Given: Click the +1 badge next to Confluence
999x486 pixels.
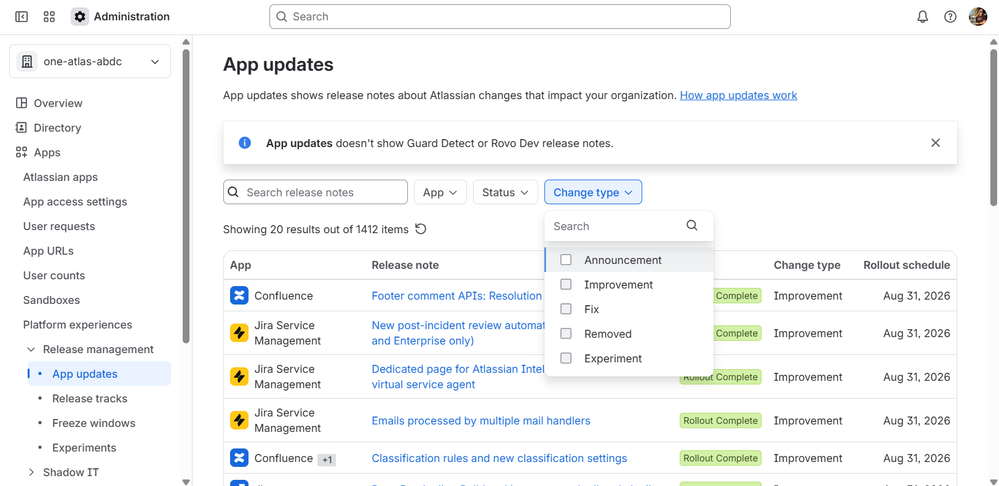Looking at the screenshot, I should pos(326,459).
